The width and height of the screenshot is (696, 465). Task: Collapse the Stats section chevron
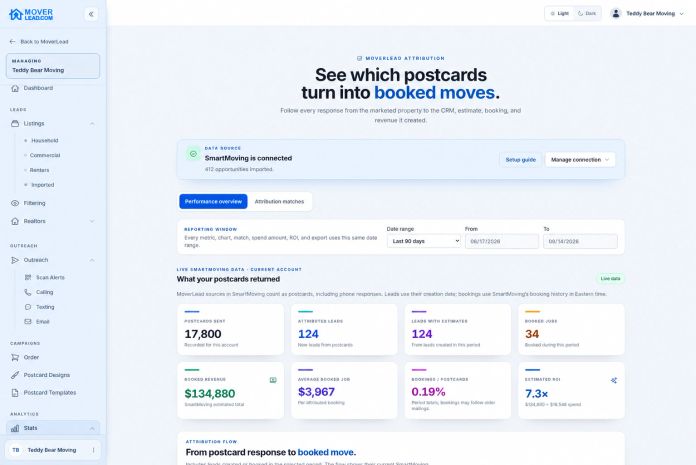pos(92,428)
